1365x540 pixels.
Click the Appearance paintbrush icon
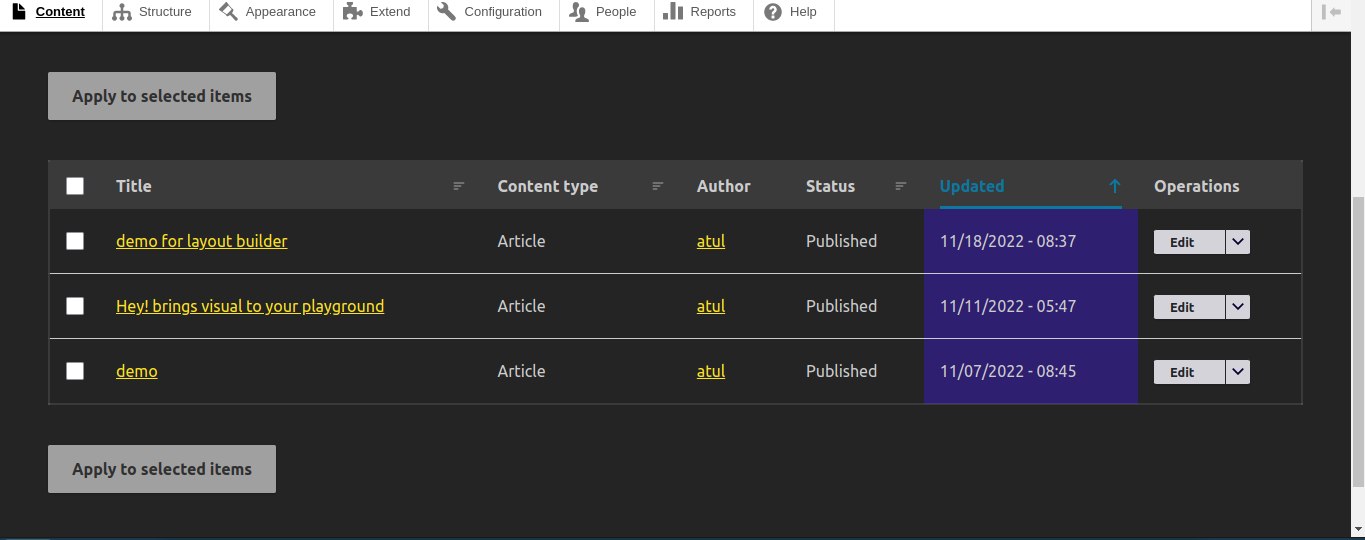229,12
